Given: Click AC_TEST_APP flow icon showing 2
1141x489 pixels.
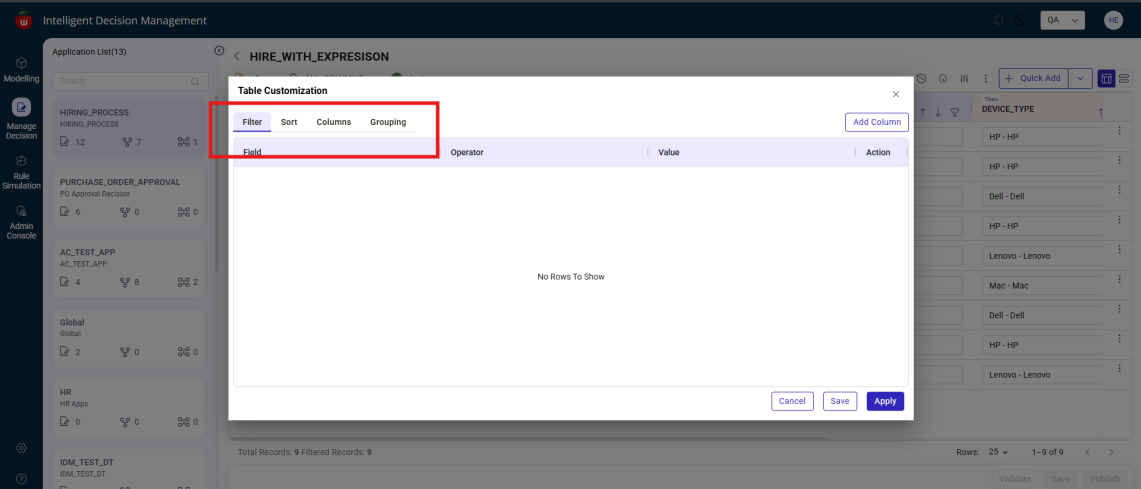Looking at the screenshot, I should pos(183,282).
